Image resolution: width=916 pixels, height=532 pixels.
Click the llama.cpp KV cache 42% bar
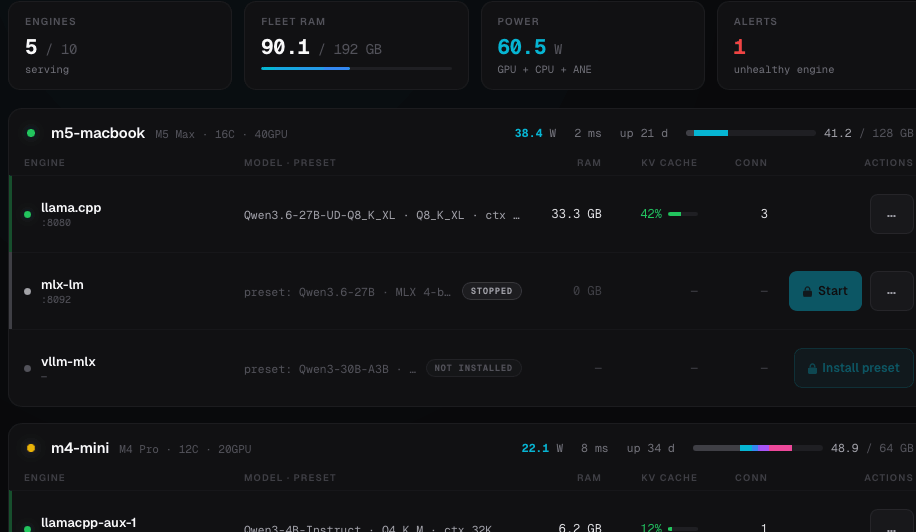(x=683, y=214)
